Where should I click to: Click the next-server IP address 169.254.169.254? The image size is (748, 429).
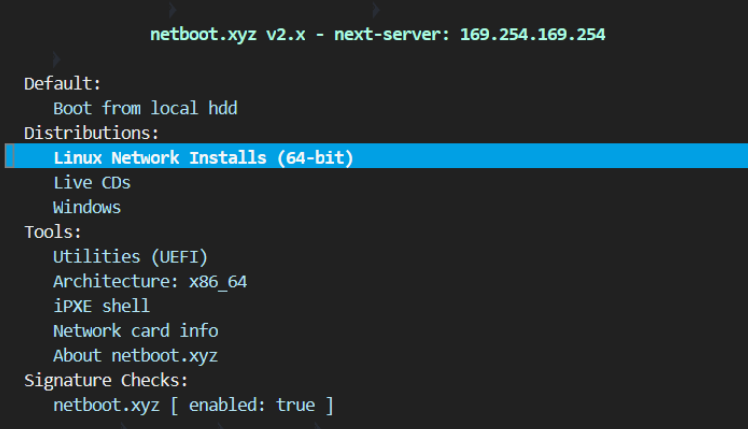click(x=532, y=34)
